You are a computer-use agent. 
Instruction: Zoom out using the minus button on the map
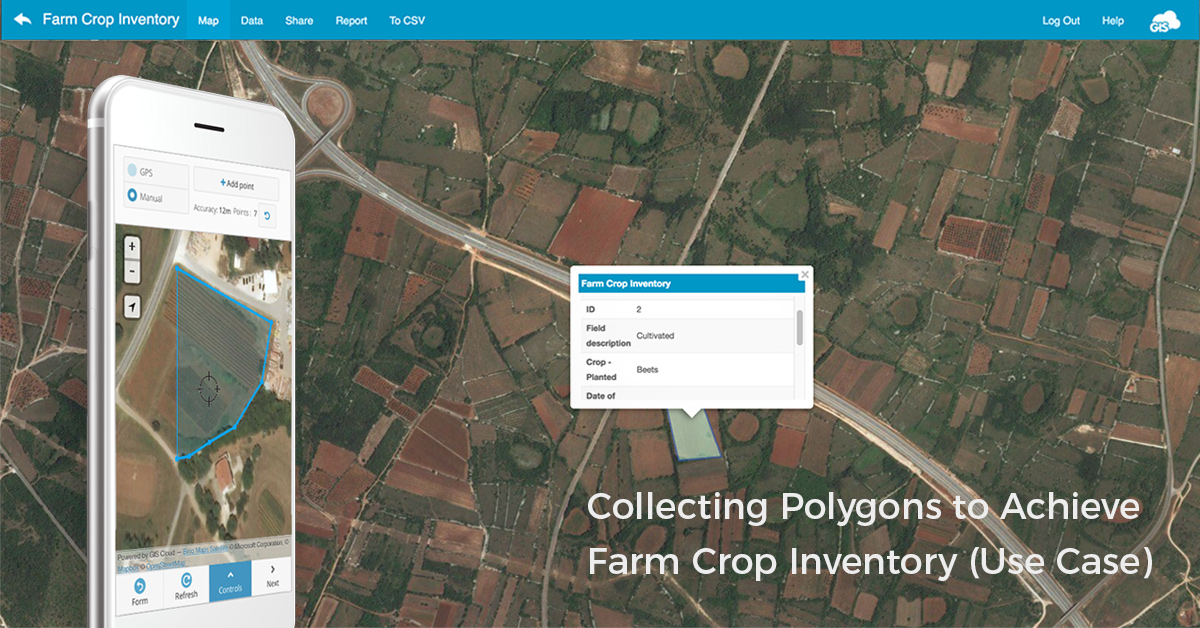pos(131,271)
